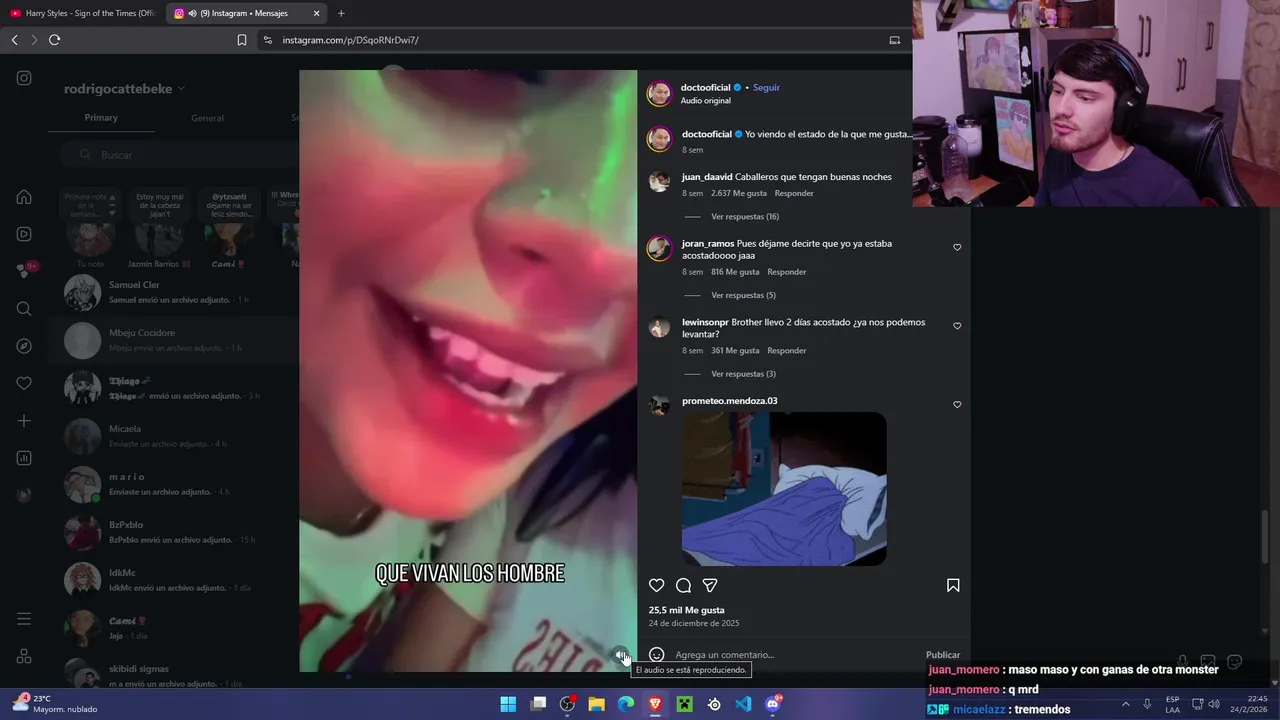This screenshot has height=720, width=1280.
Task: Reply to lewinsonpr comment
Action: pyautogui.click(x=786, y=351)
